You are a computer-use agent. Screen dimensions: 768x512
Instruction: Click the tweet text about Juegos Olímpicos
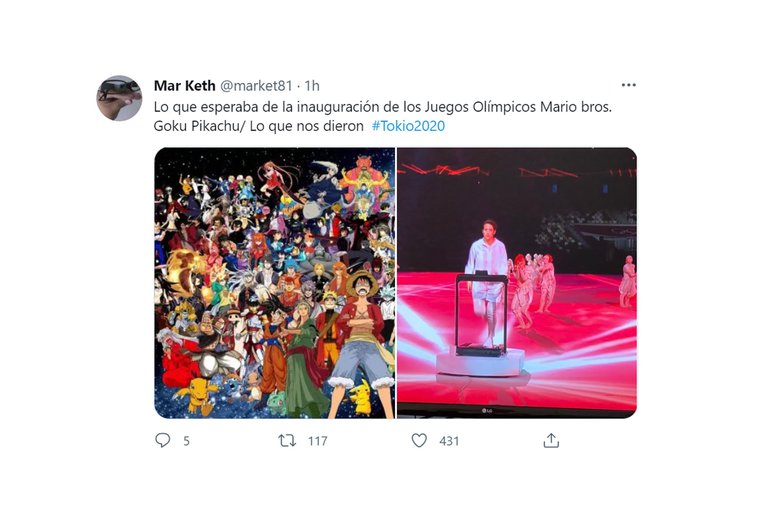pos(383,116)
